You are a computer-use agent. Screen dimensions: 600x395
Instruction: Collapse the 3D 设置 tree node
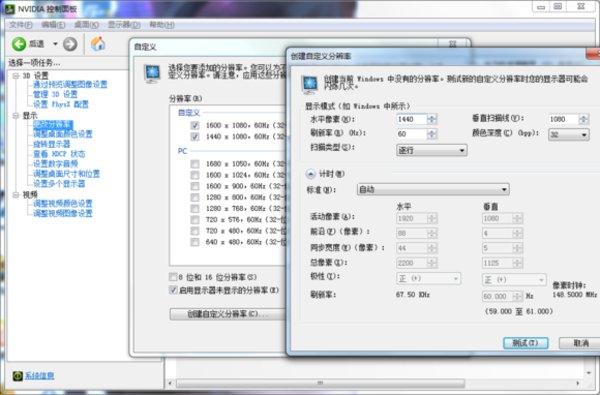pos(16,76)
